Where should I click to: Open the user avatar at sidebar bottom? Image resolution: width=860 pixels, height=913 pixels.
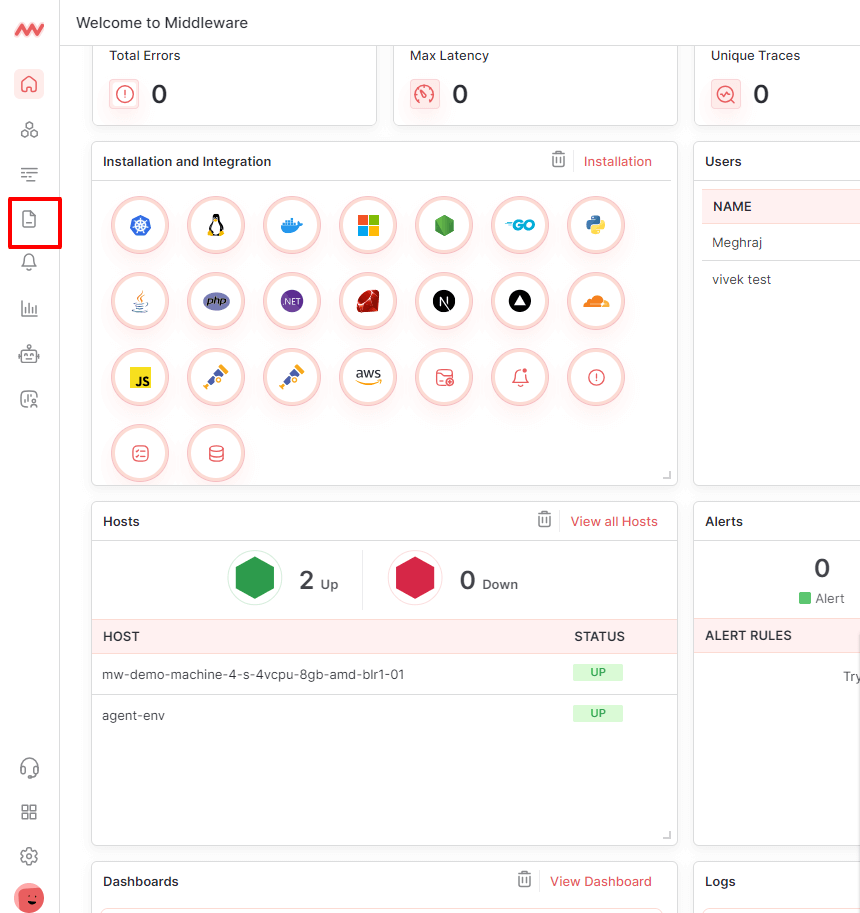click(29, 898)
